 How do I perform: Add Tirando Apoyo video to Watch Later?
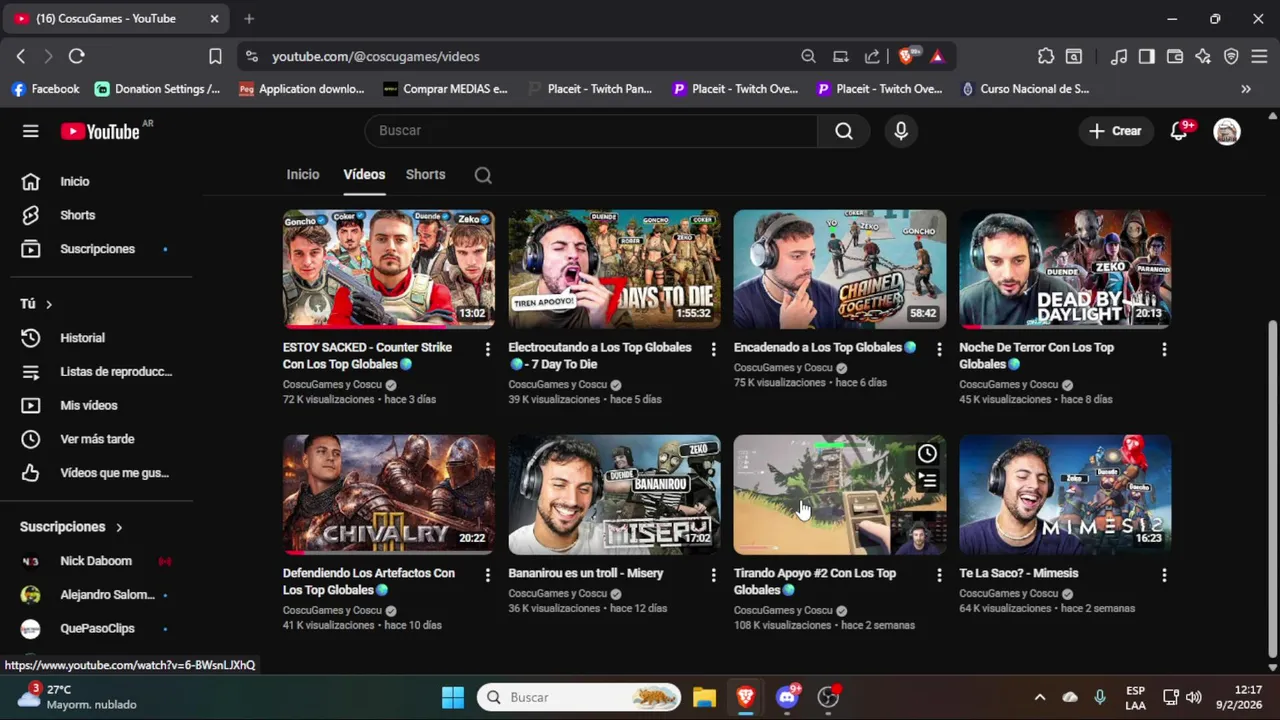point(928,454)
